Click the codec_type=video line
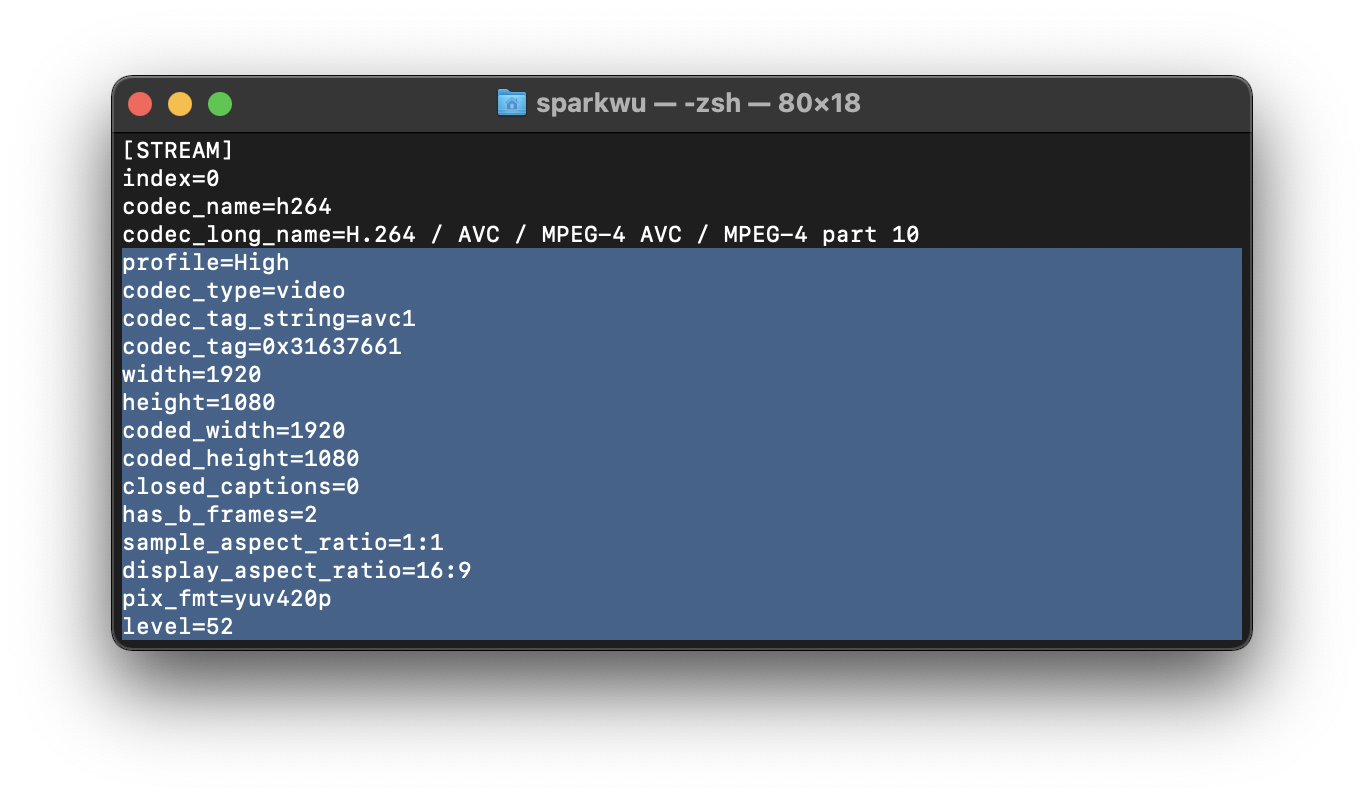The width and height of the screenshot is (1364, 798). coord(234,291)
